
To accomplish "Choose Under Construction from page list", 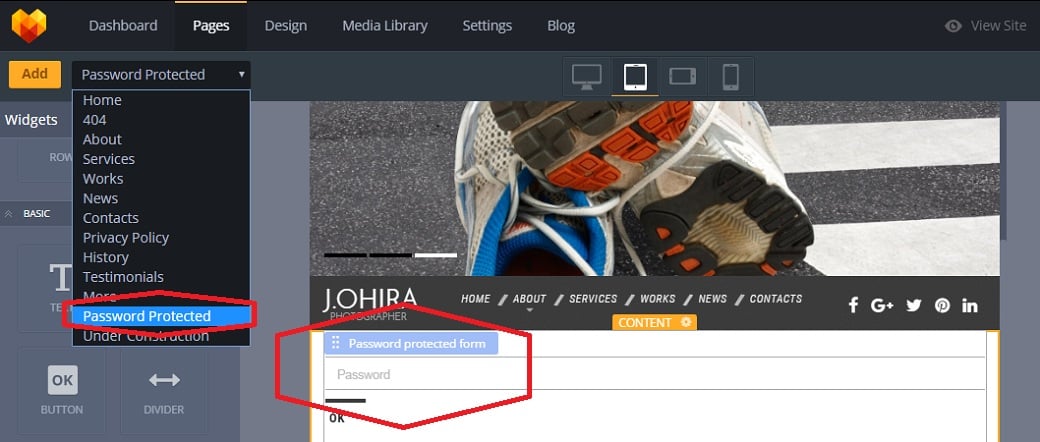I will coord(145,336).
